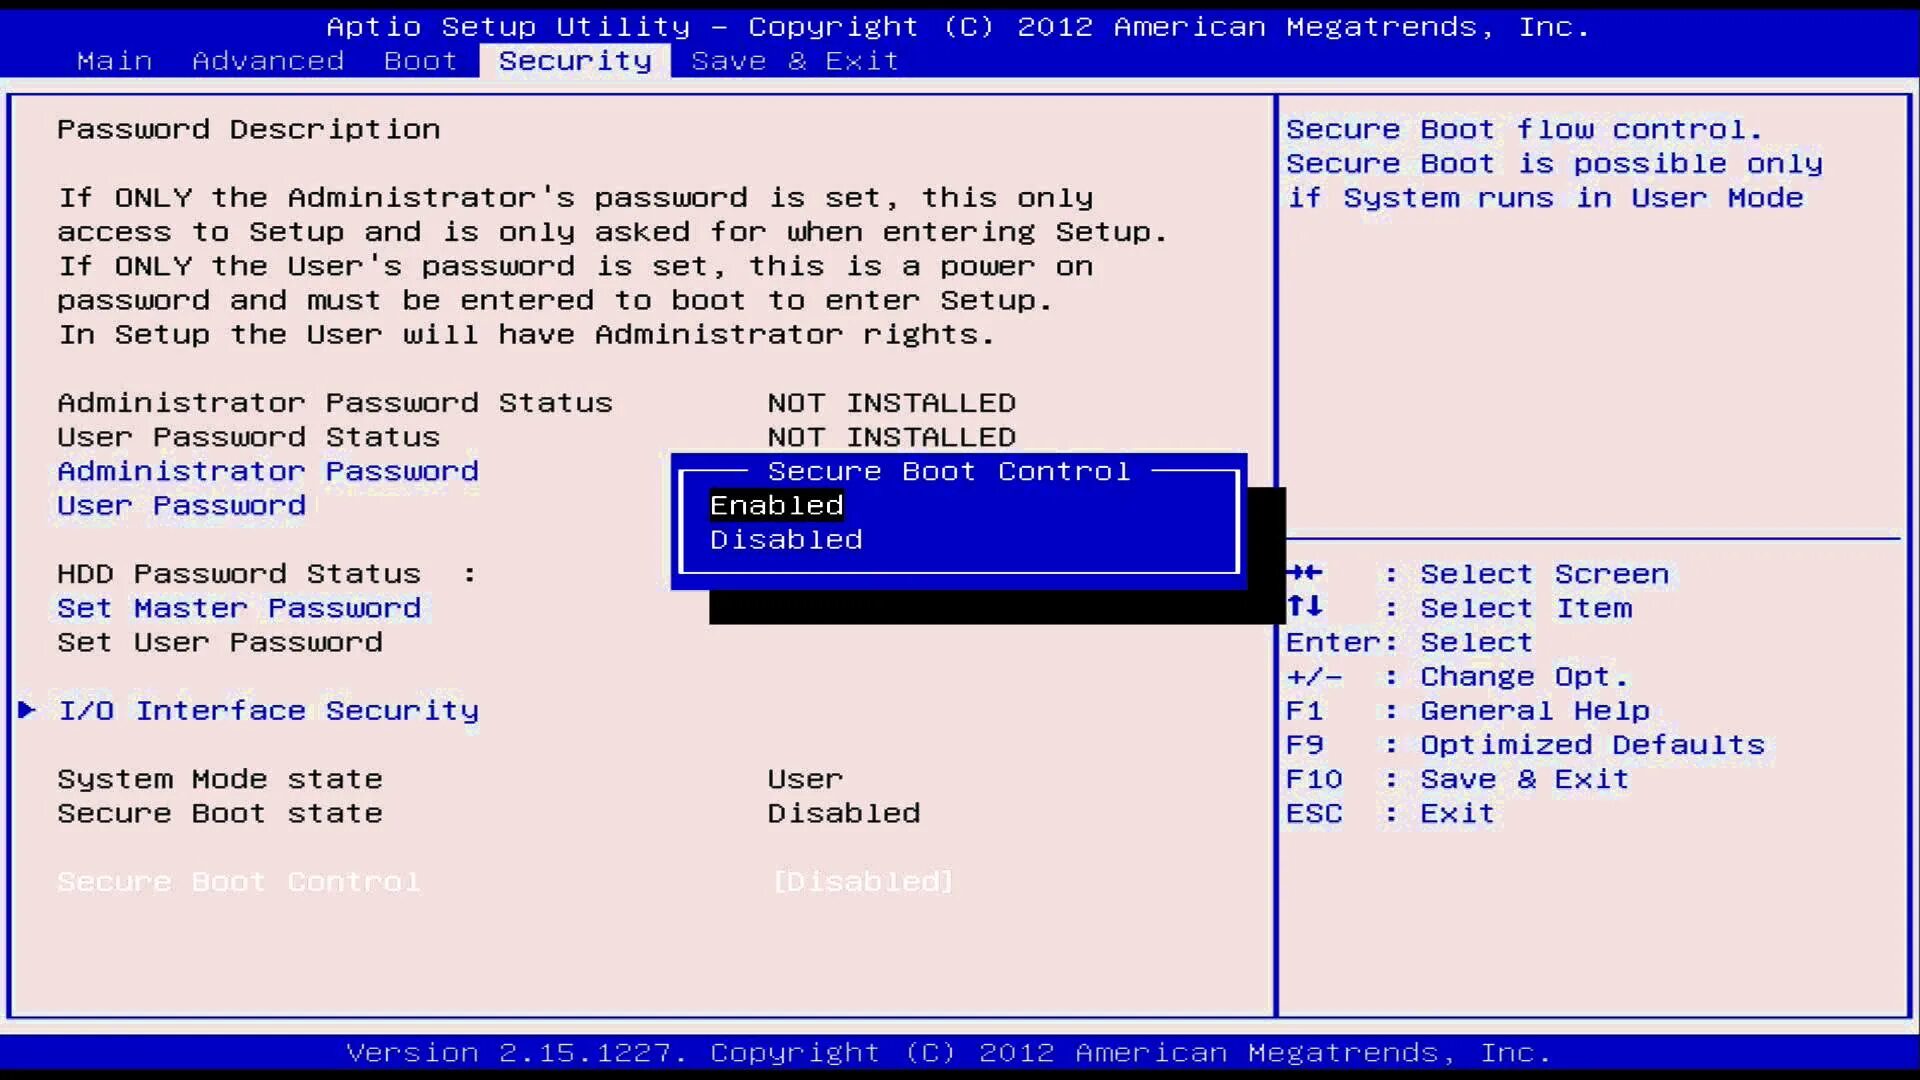This screenshot has height=1080, width=1920.
Task: Open the Secure Boot Control setting
Action: point(238,881)
